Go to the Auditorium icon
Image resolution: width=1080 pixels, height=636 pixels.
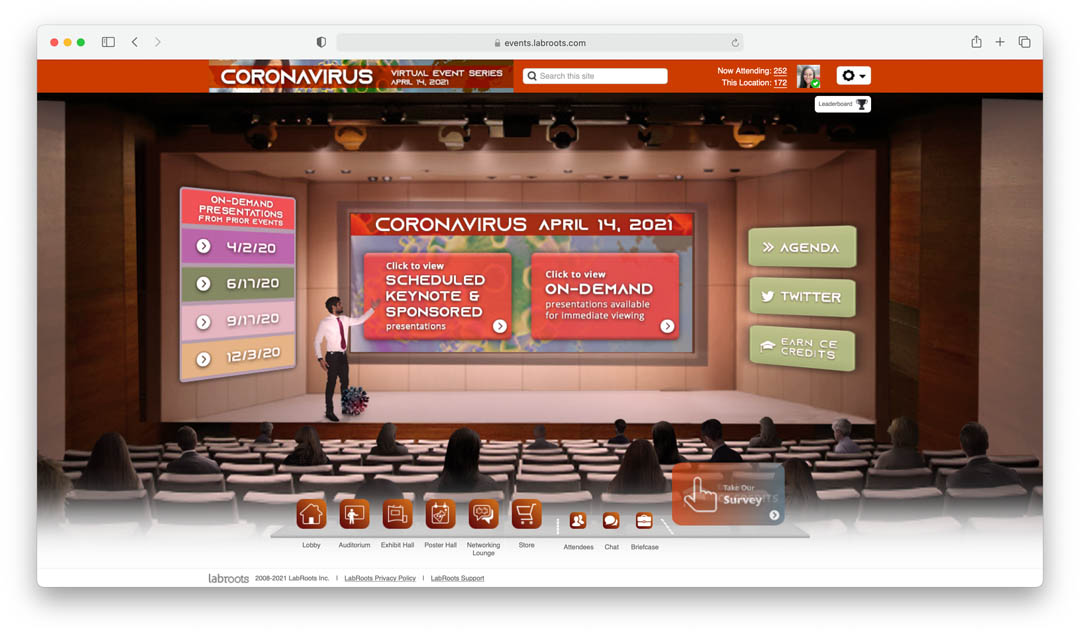[354, 514]
